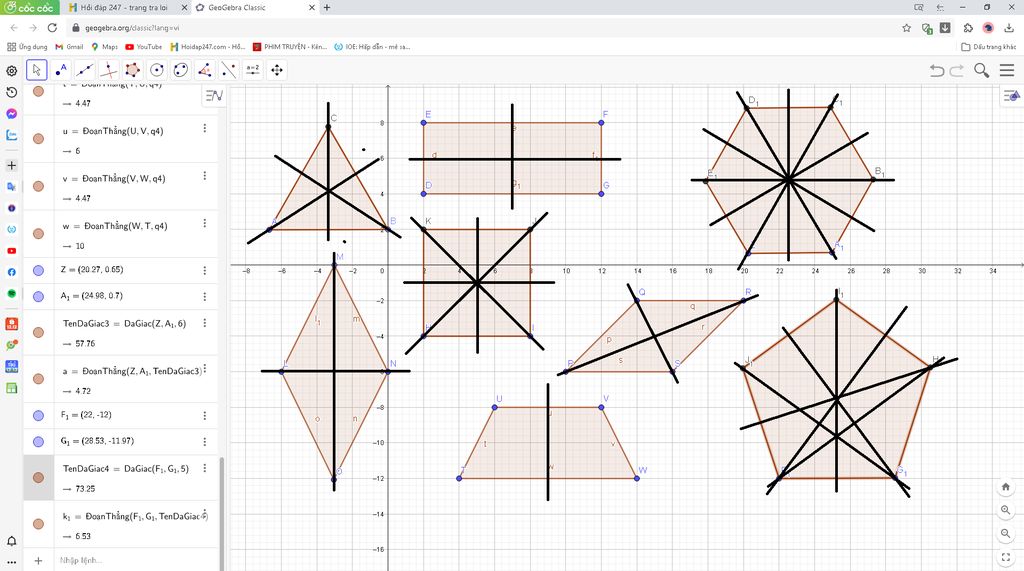This screenshot has width=1024, height=571.
Task: Open the GeoGebra search magnifier
Action: click(981, 70)
